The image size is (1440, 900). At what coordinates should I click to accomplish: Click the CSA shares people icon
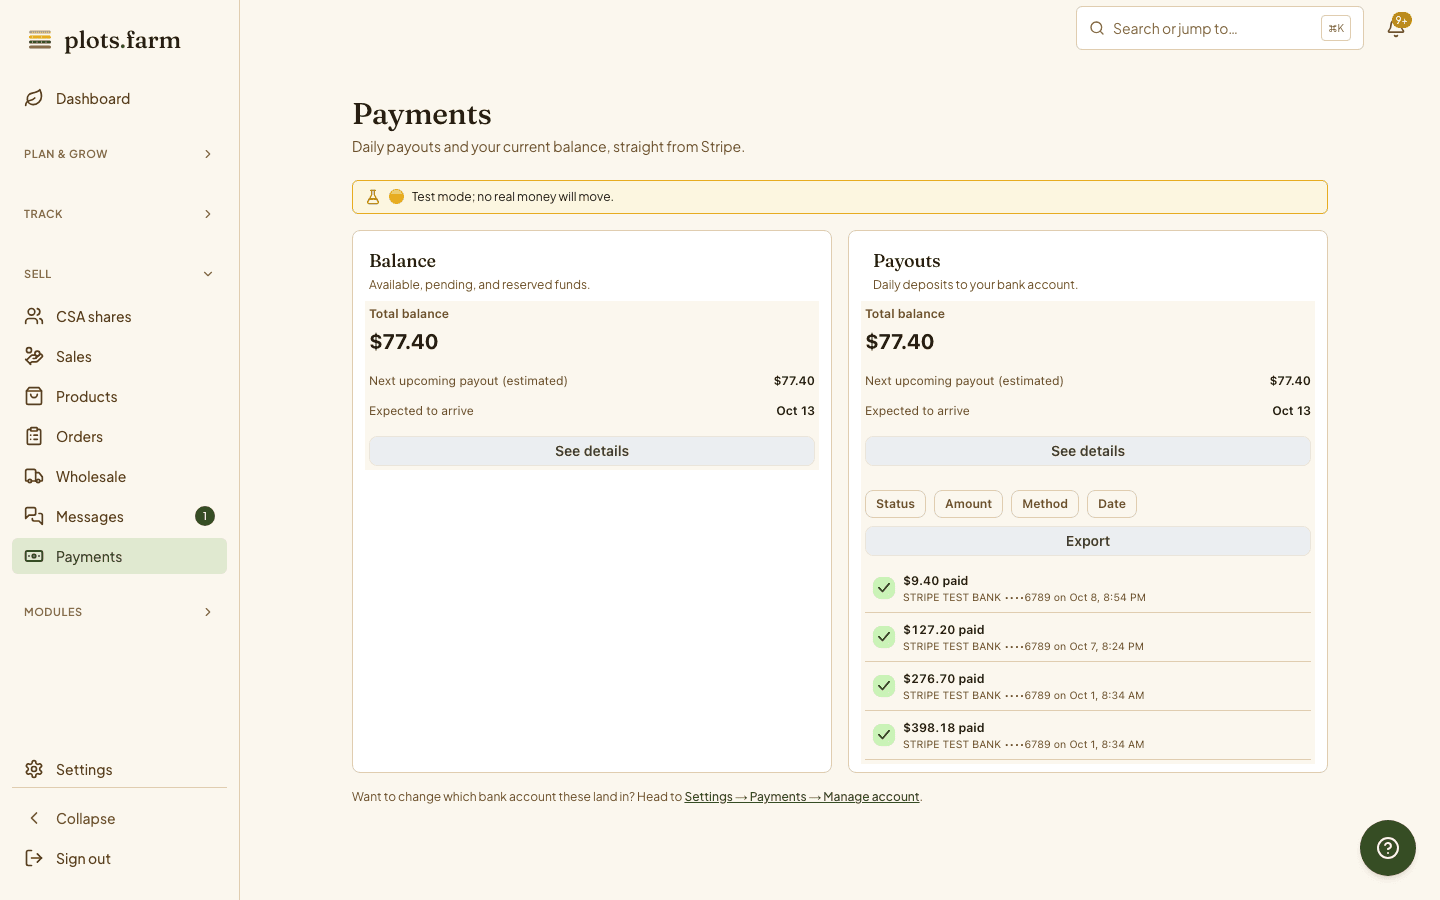34,316
